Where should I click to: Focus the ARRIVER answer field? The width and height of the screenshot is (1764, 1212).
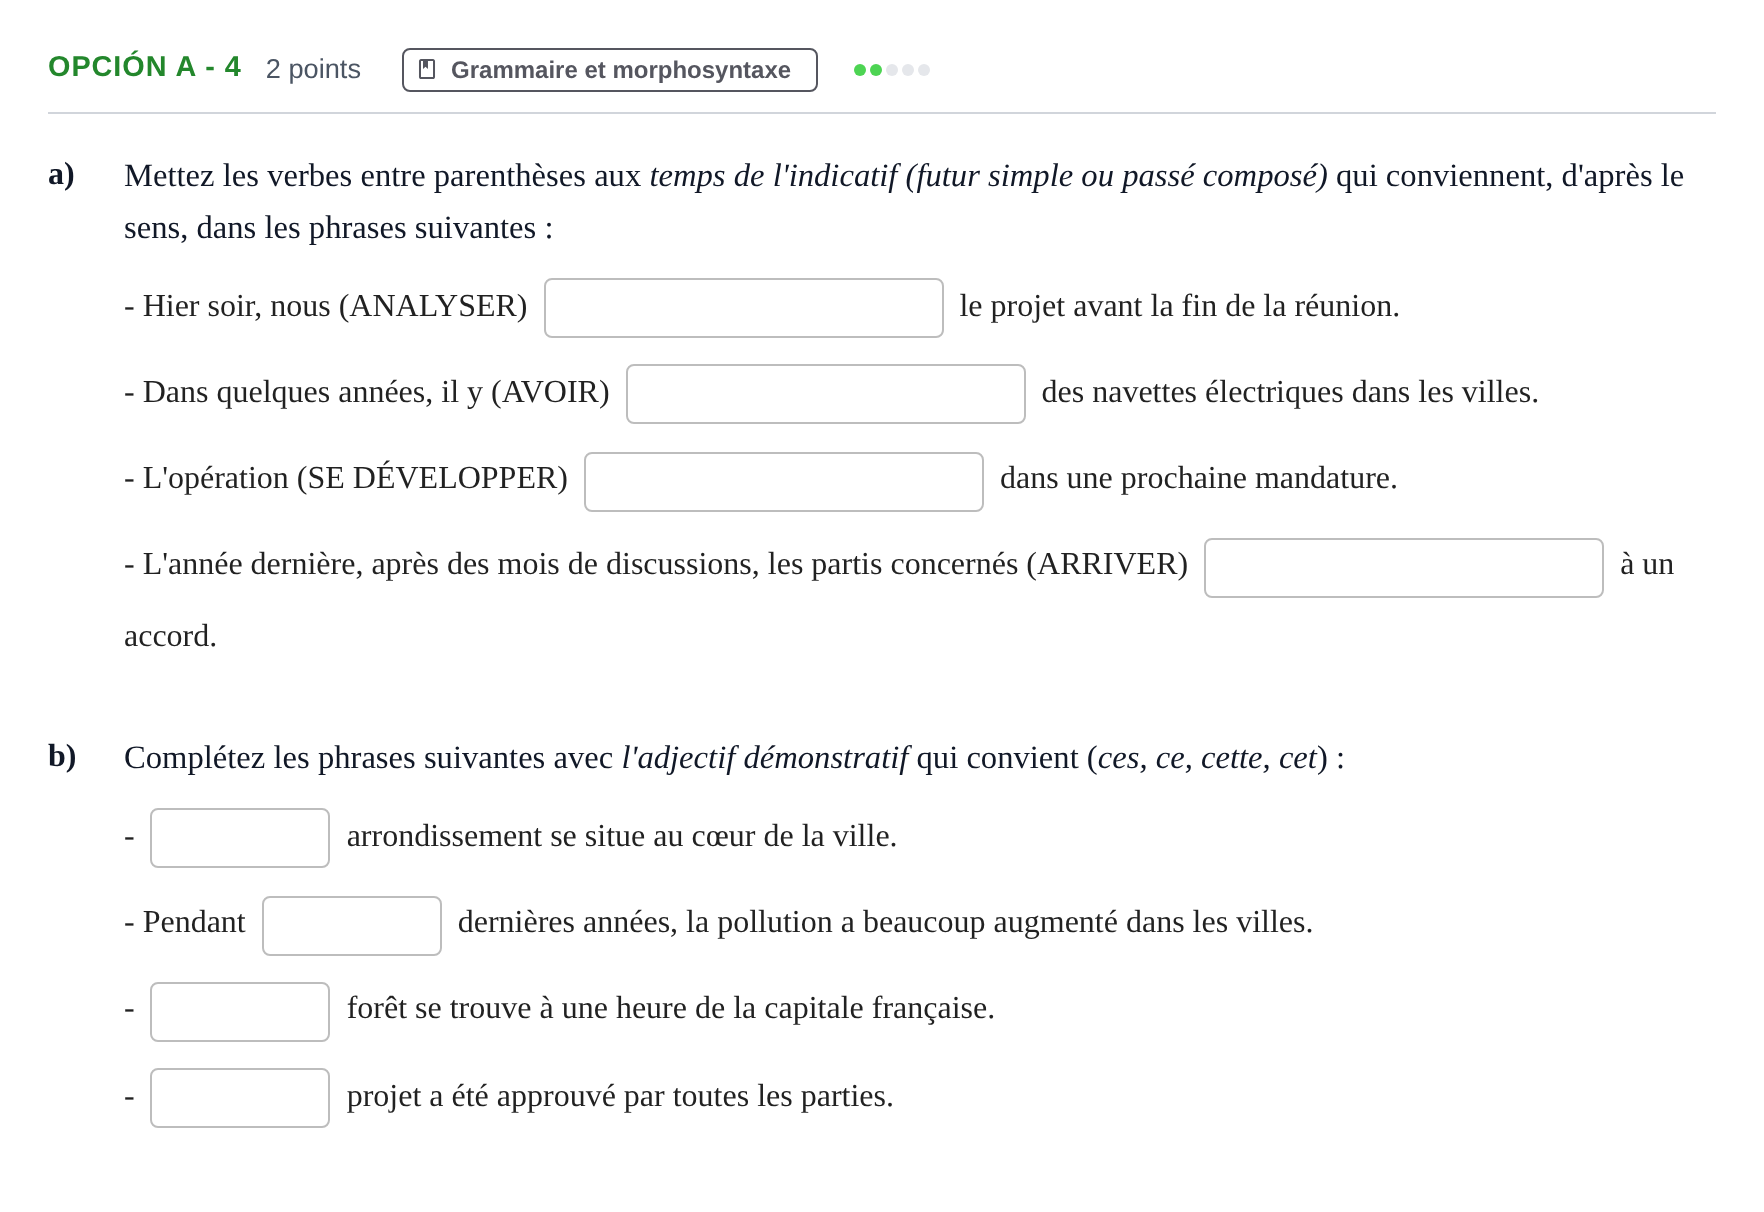point(1404,568)
